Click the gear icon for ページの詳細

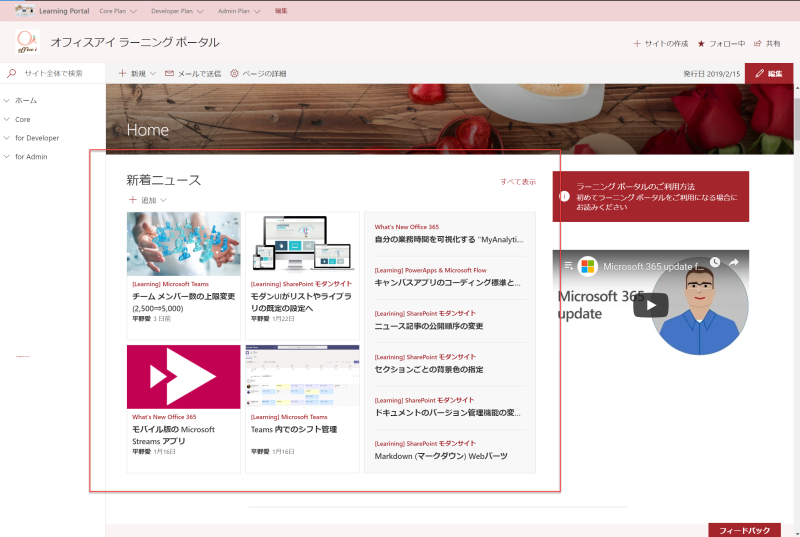click(x=234, y=73)
